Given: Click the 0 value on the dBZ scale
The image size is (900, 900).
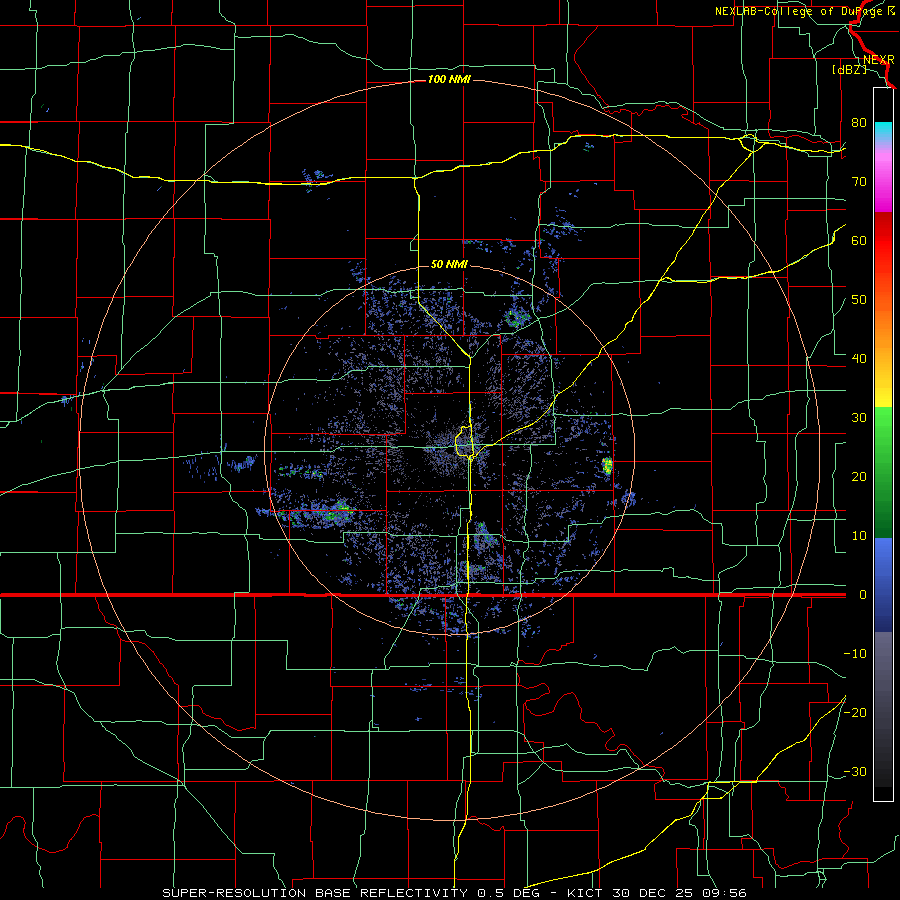Looking at the screenshot, I should click(x=863, y=595).
